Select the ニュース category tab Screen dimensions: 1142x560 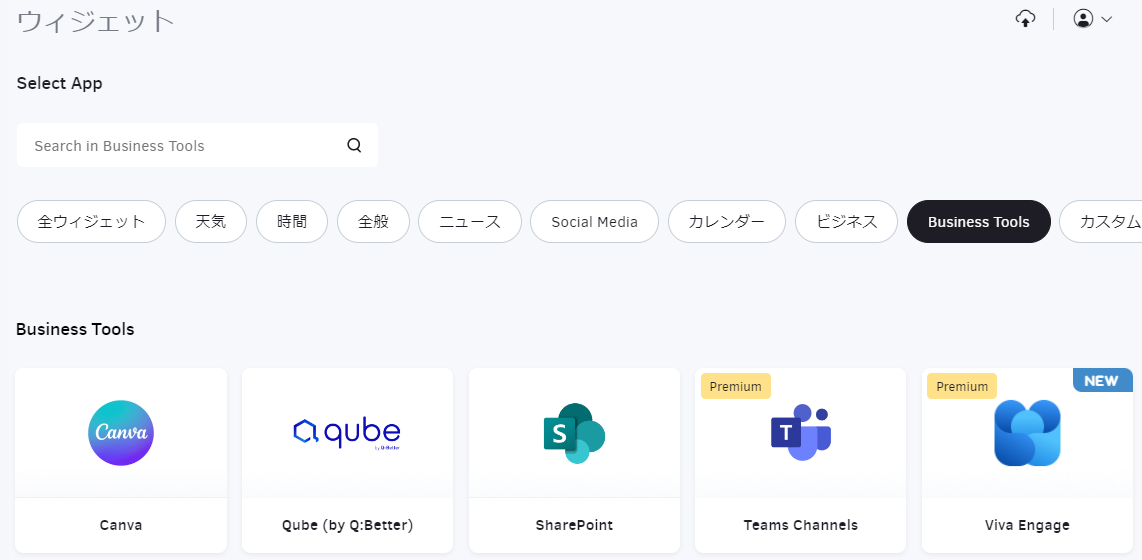point(470,221)
